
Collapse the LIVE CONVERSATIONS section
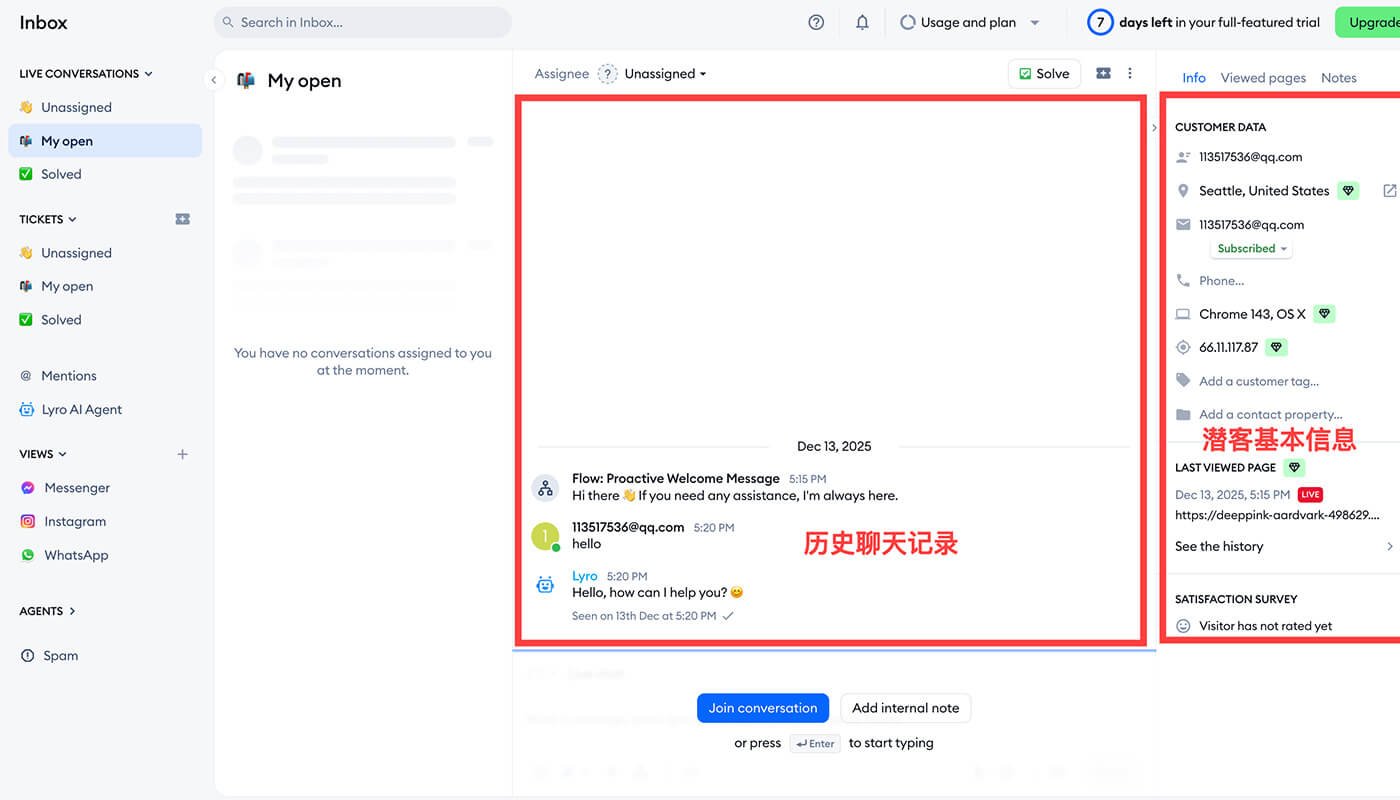tap(148, 73)
